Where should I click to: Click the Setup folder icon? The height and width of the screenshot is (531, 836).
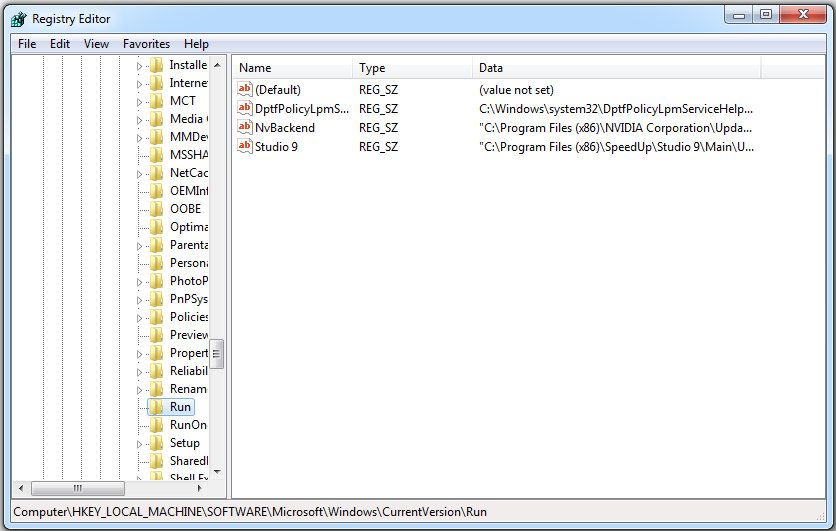(x=157, y=443)
